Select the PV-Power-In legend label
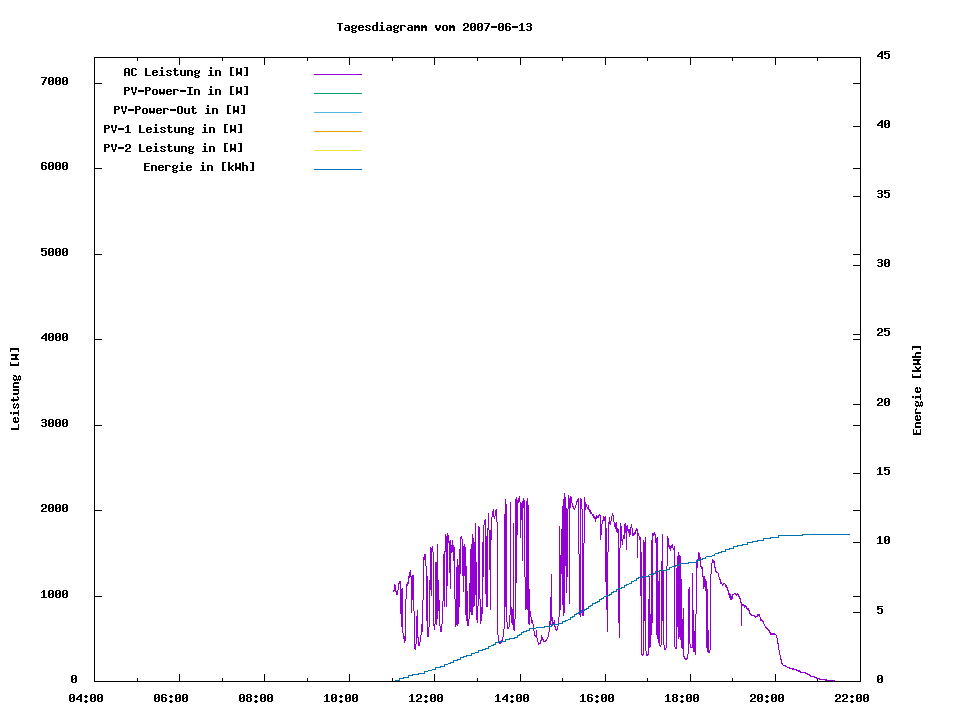The height and width of the screenshot is (720, 960). click(x=186, y=91)
